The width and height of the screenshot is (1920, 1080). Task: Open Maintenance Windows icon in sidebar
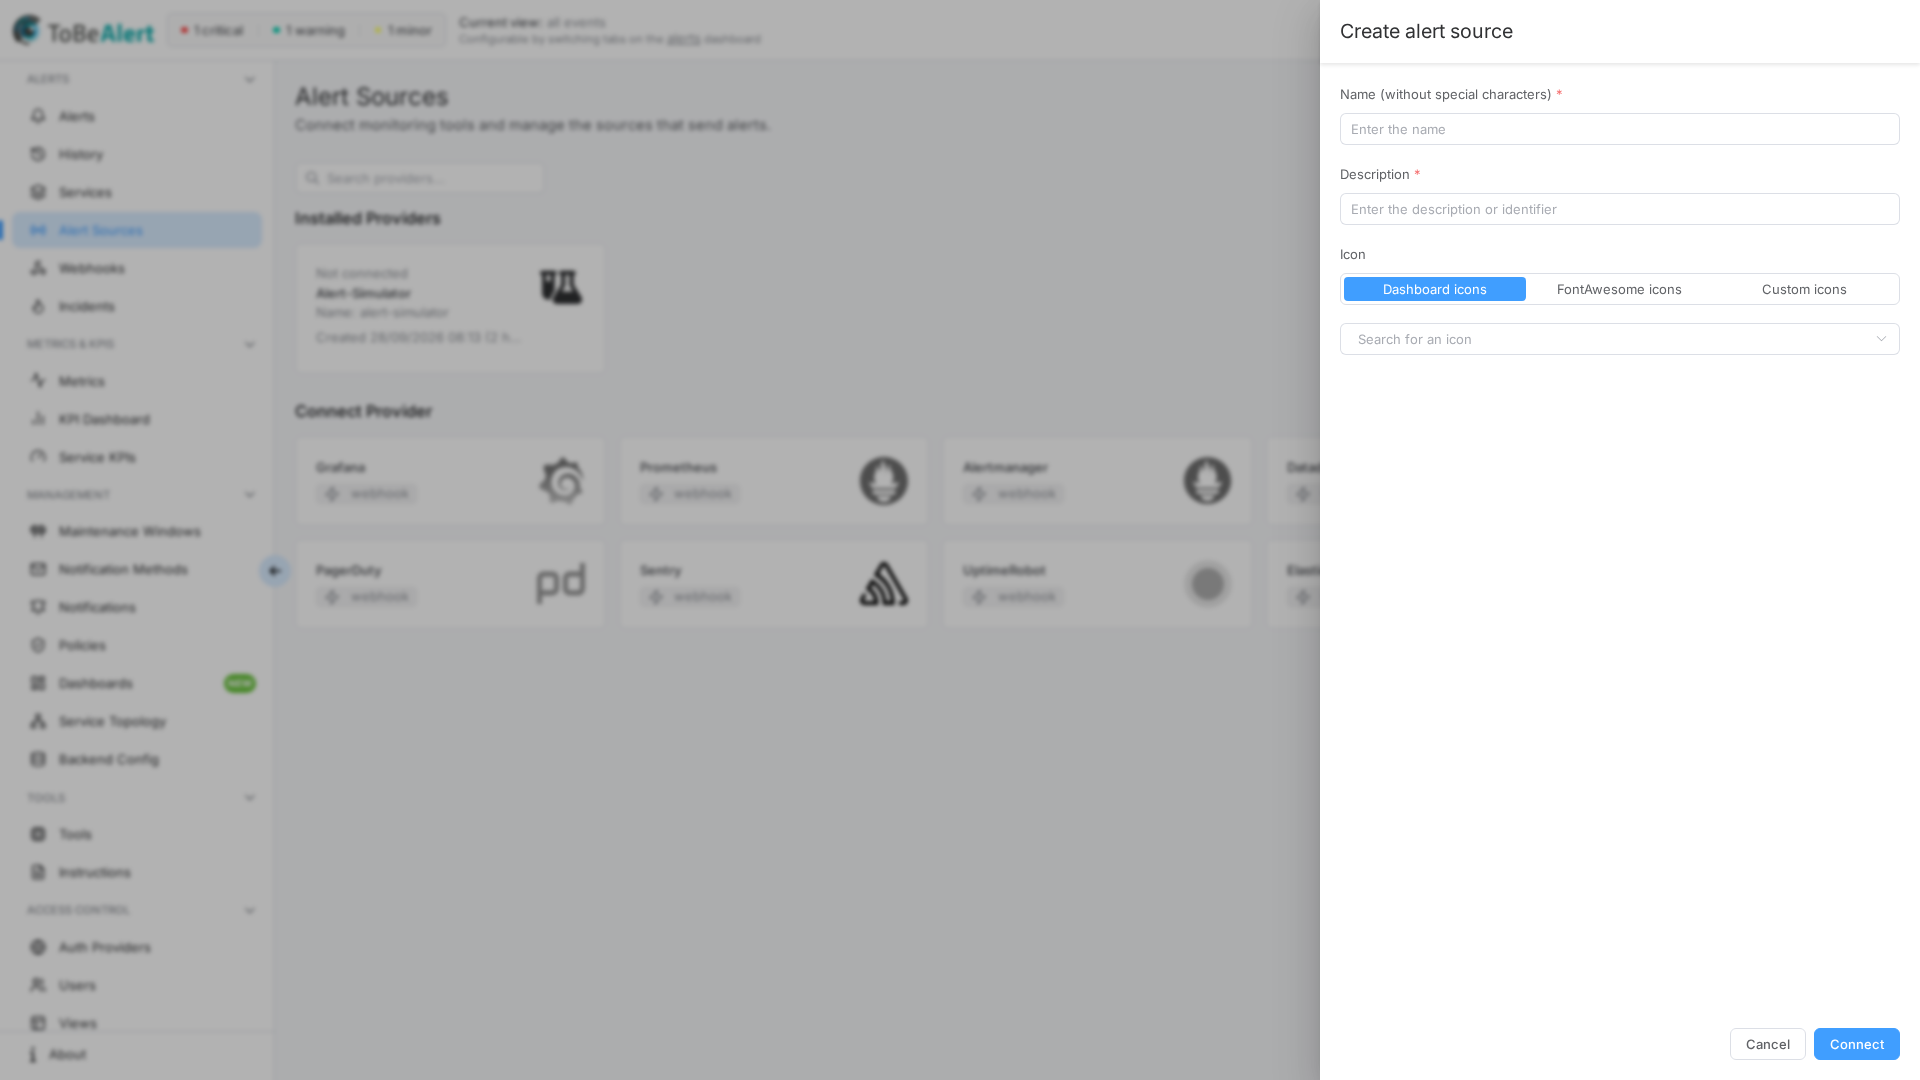(x=38, y=531)
